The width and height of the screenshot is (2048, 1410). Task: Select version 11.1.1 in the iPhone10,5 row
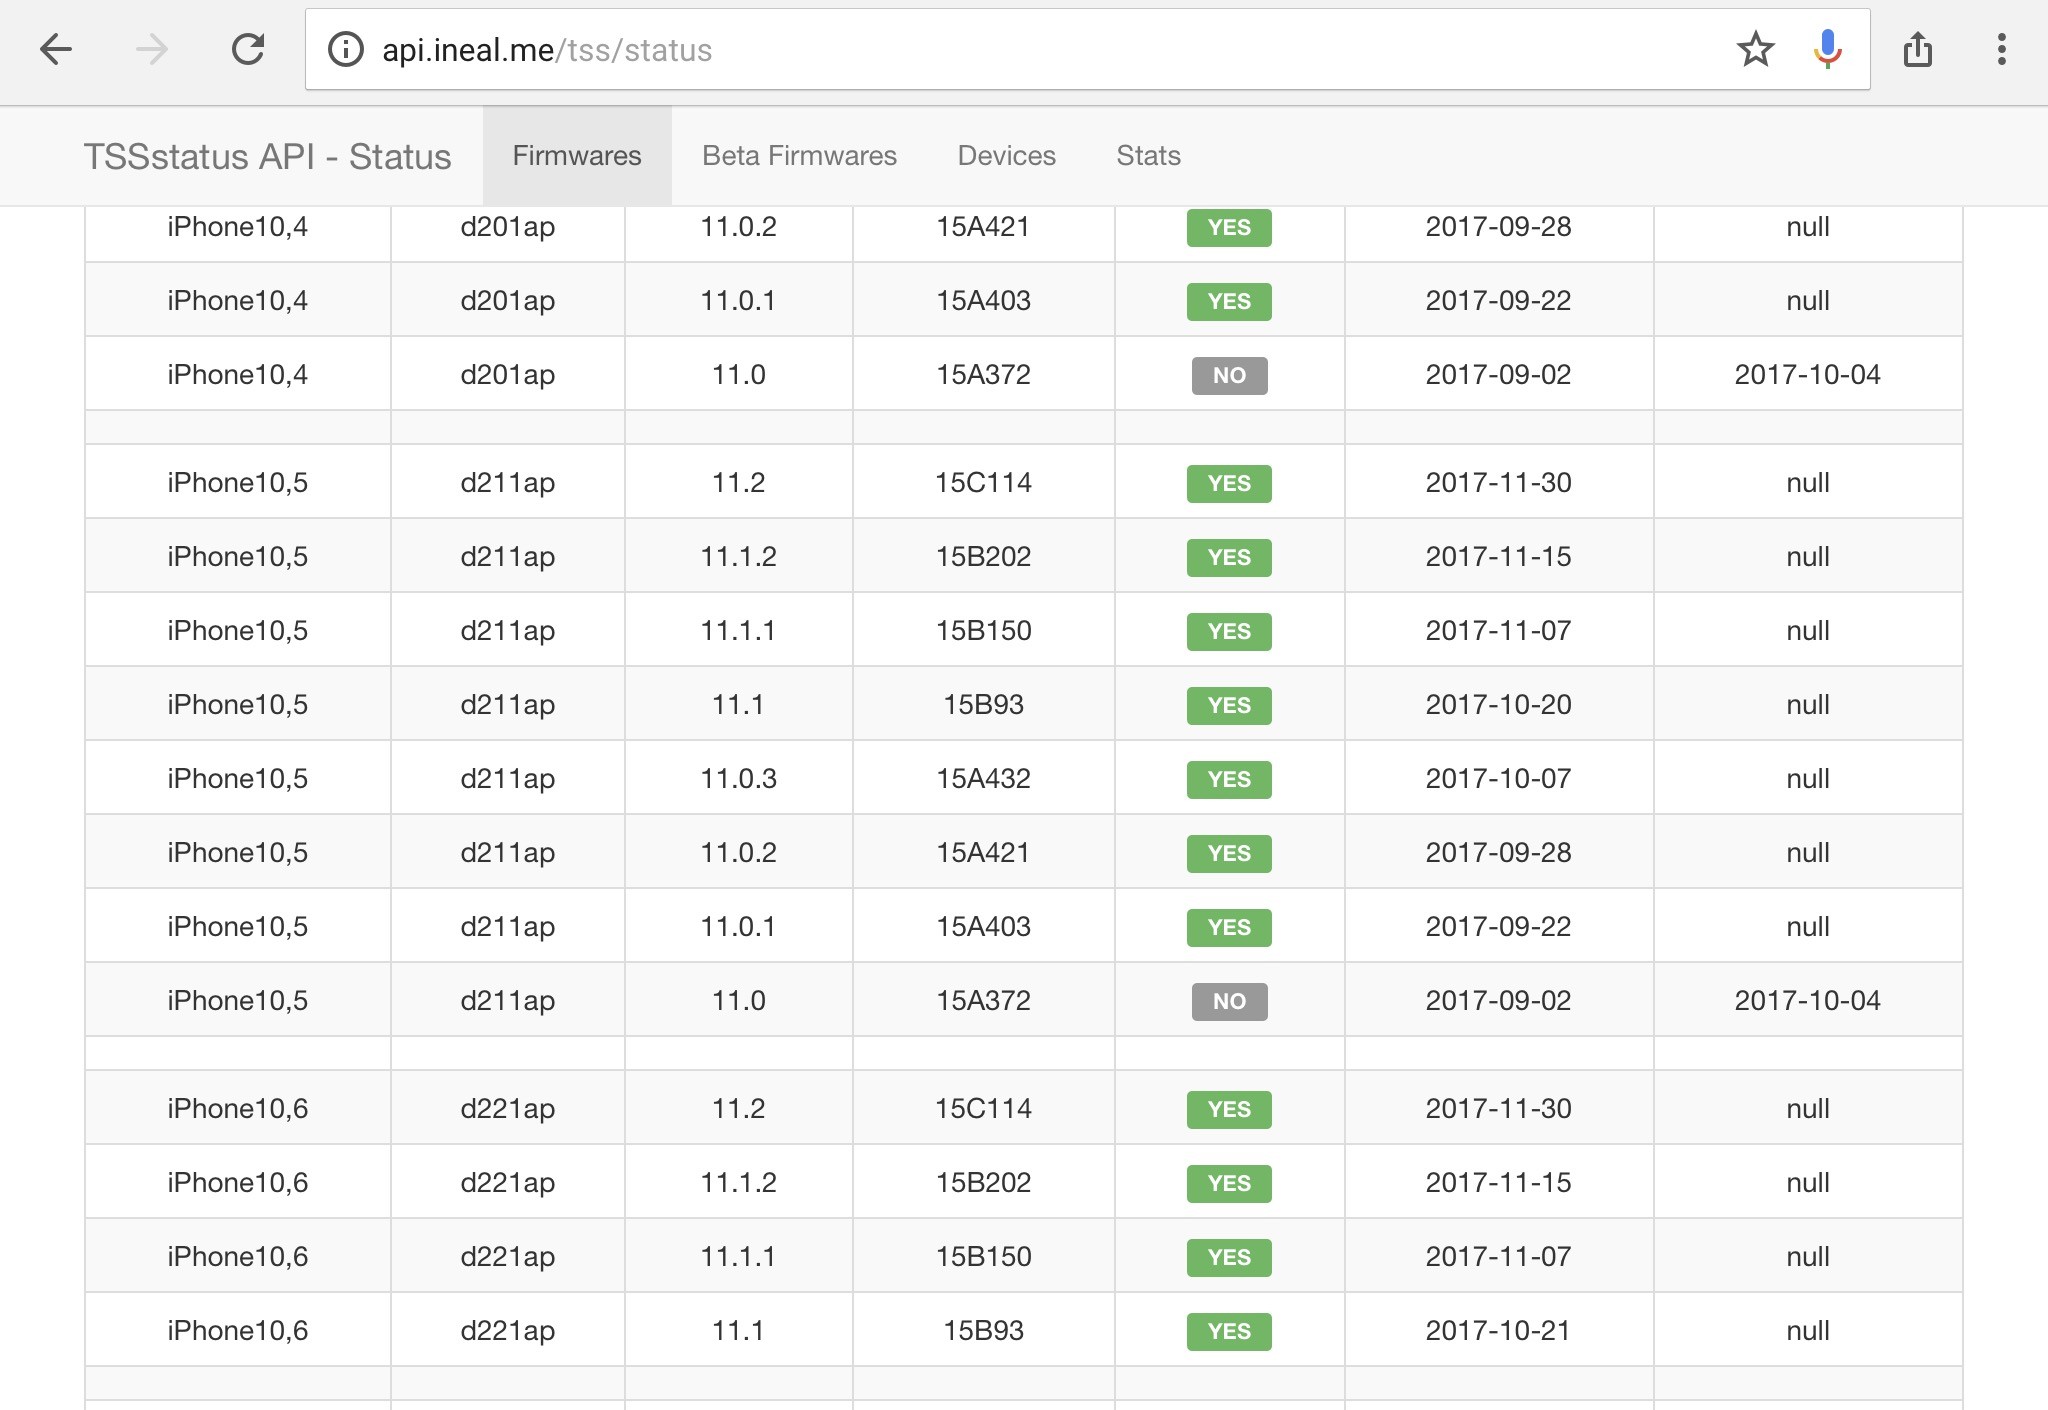(738, 631)
